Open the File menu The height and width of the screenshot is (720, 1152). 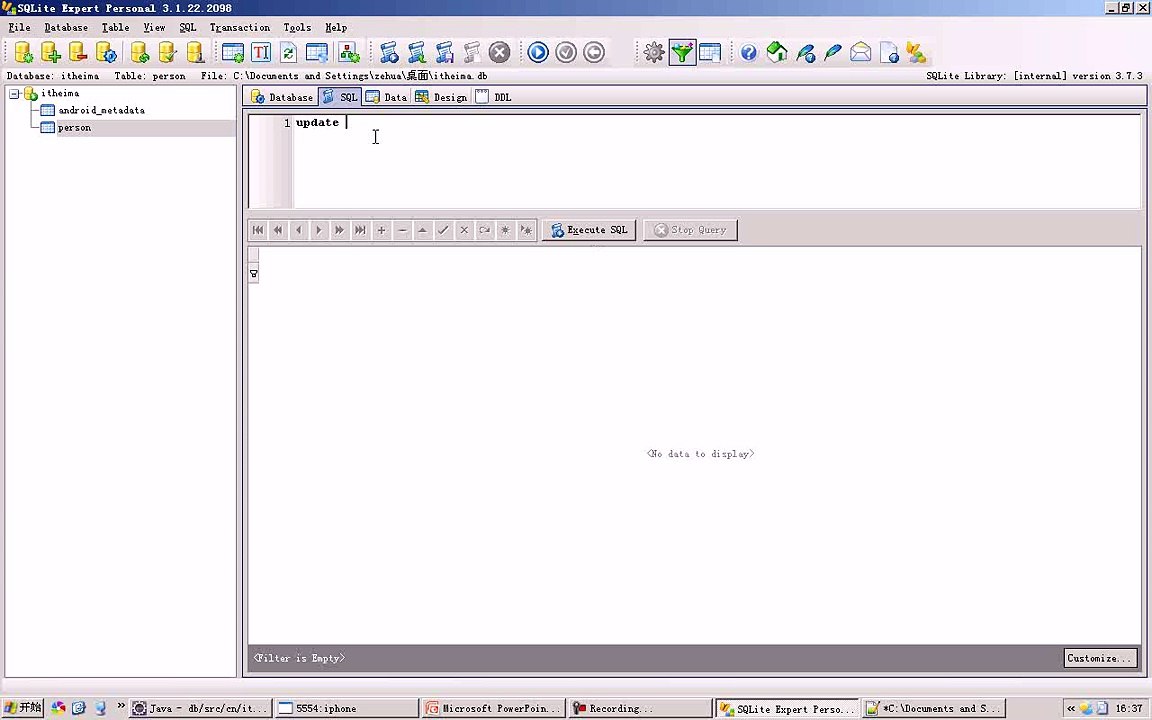(19, 27)
